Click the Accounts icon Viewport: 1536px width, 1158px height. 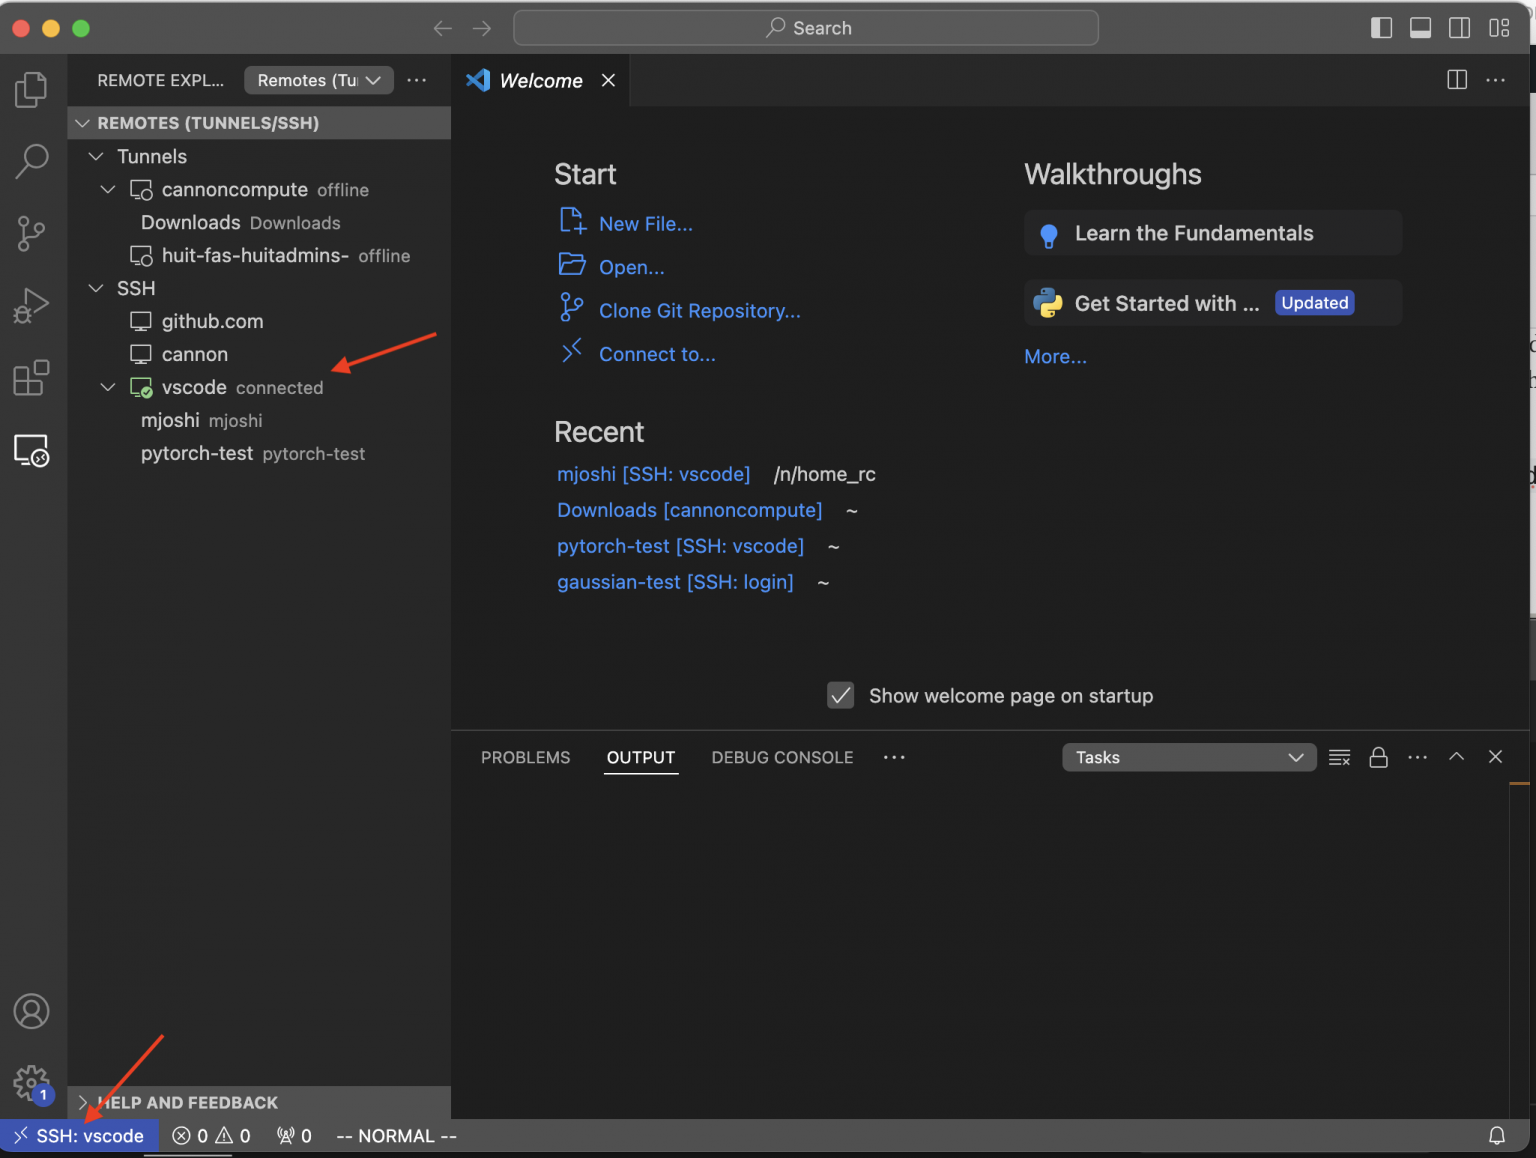click(x=31, y=1011)
